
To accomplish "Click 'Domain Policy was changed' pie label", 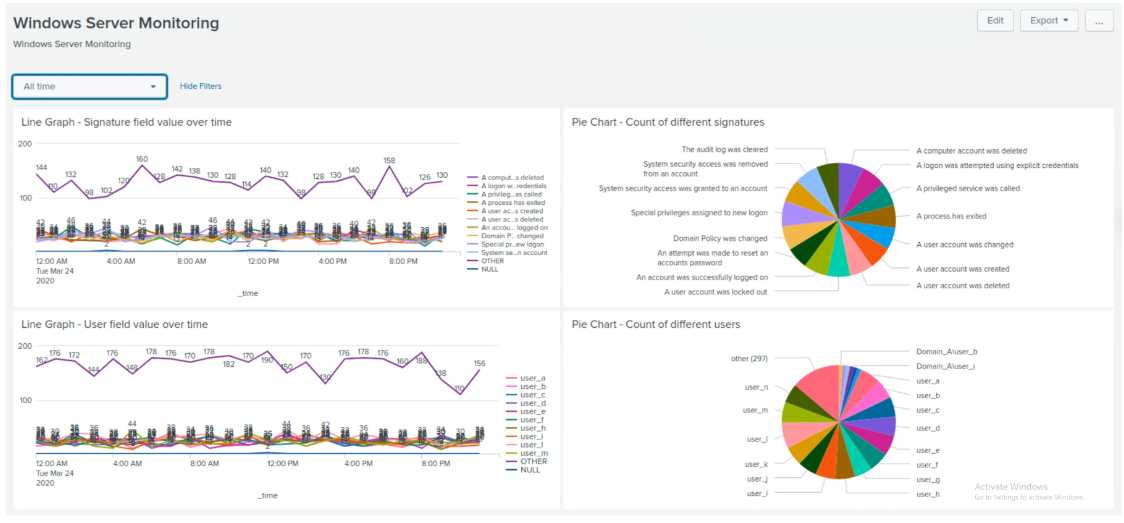I will [720, 238].
